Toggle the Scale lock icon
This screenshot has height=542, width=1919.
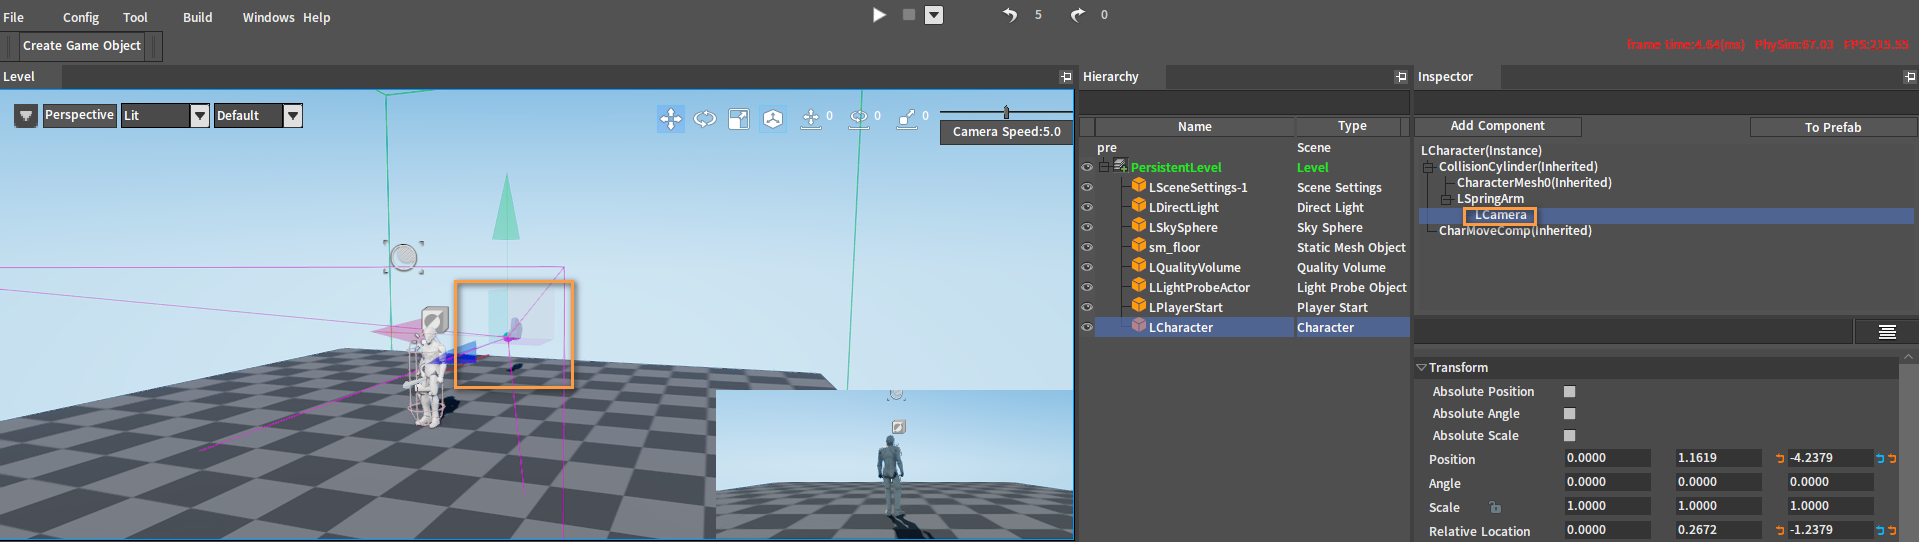(1495, 508)
